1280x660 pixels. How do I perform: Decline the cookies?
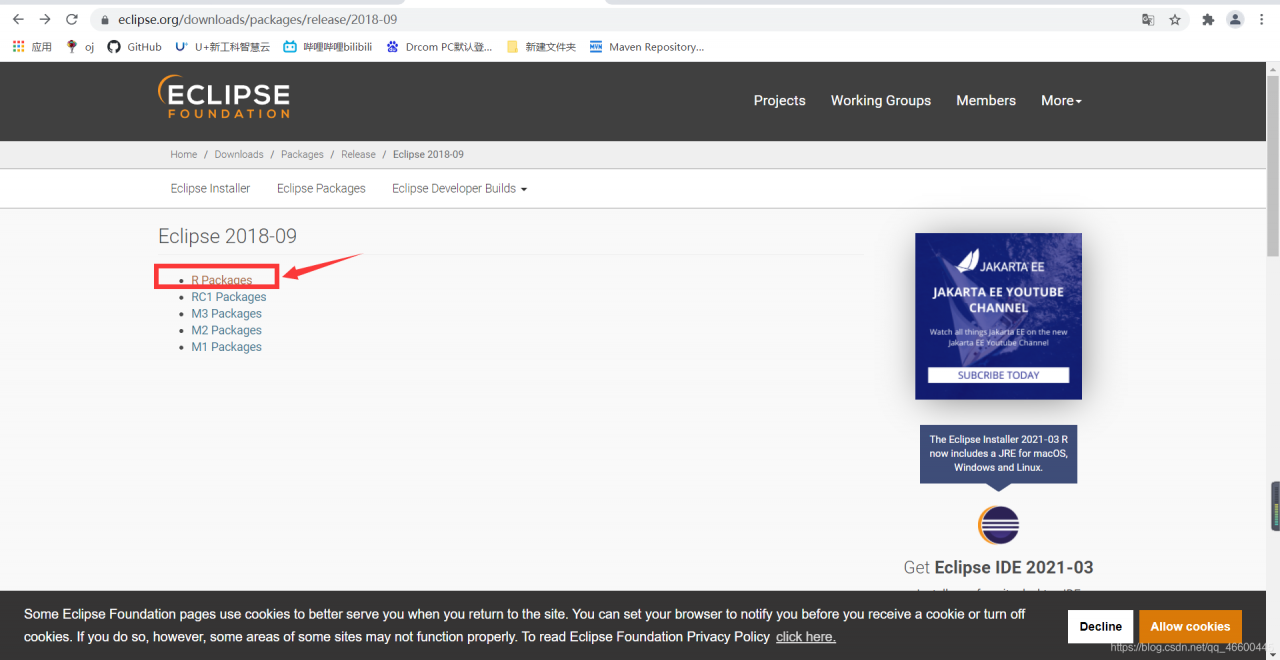click(x=1100, y=626)
